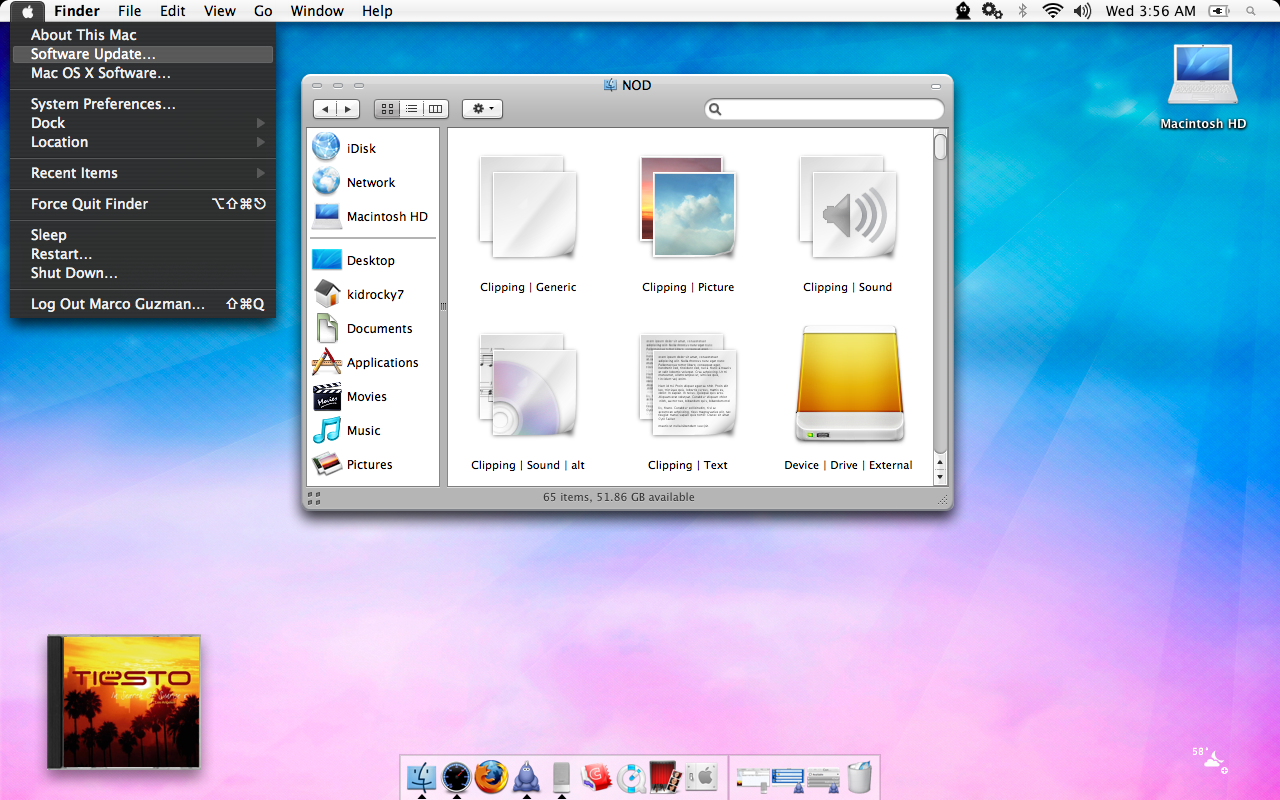Select the Clipping | Sound icon
Viewport: 1280px width, 800px height.
point(848,208)
